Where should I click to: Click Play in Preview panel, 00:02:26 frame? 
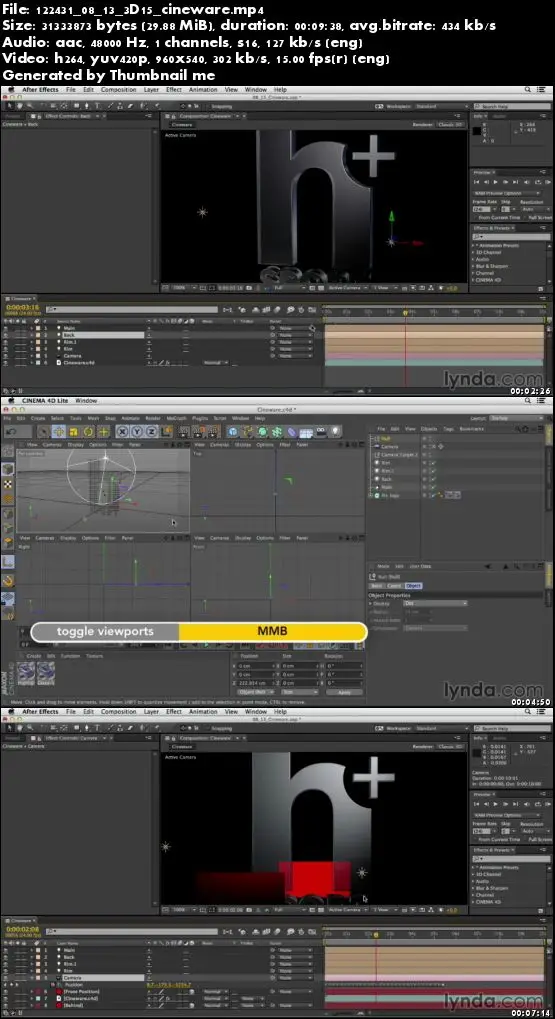[498, 183]
